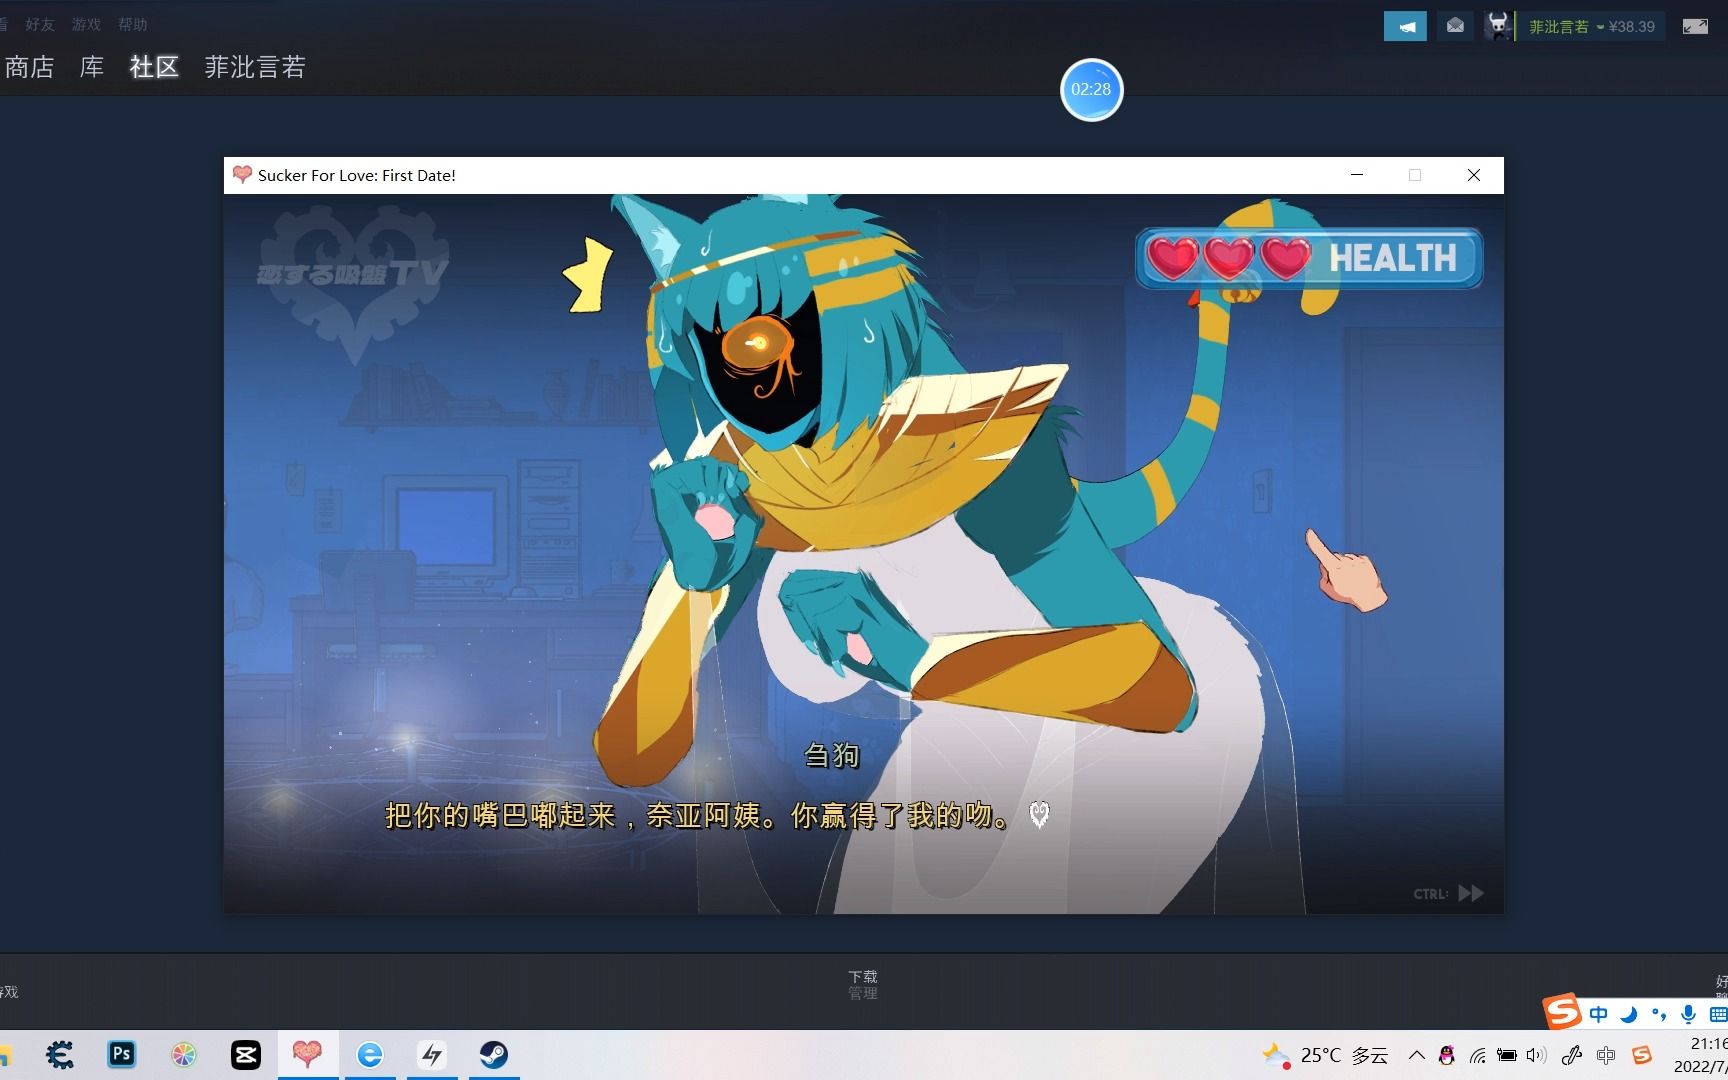This screenshot has width=1728, height=1080.
Task: Open QQ penguin tray icon
Action: tap(1446, 1055)
